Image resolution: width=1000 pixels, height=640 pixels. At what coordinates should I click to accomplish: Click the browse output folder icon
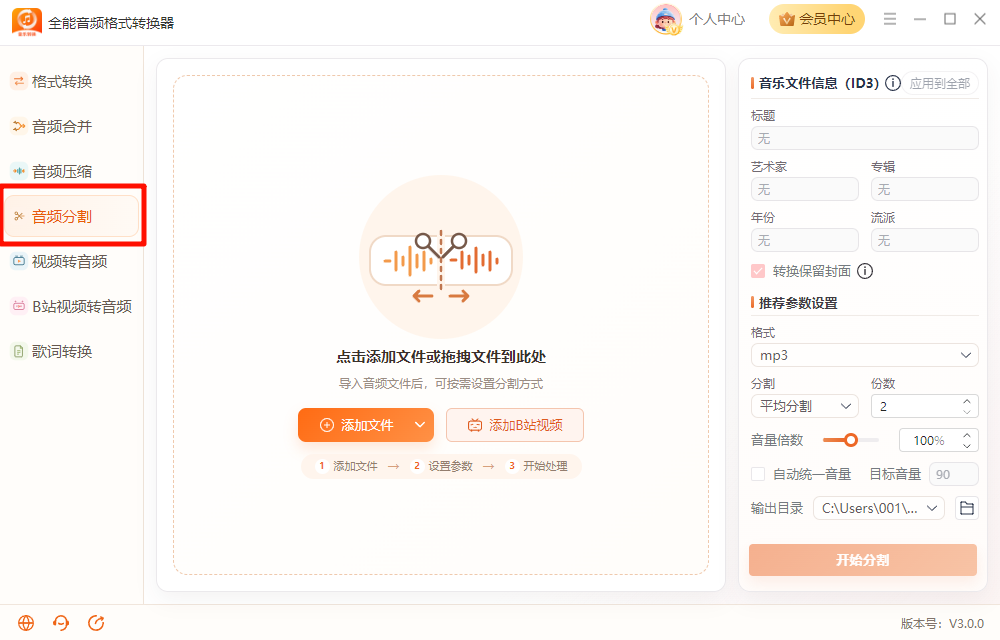pyautogui.click(x=967, y=508)
